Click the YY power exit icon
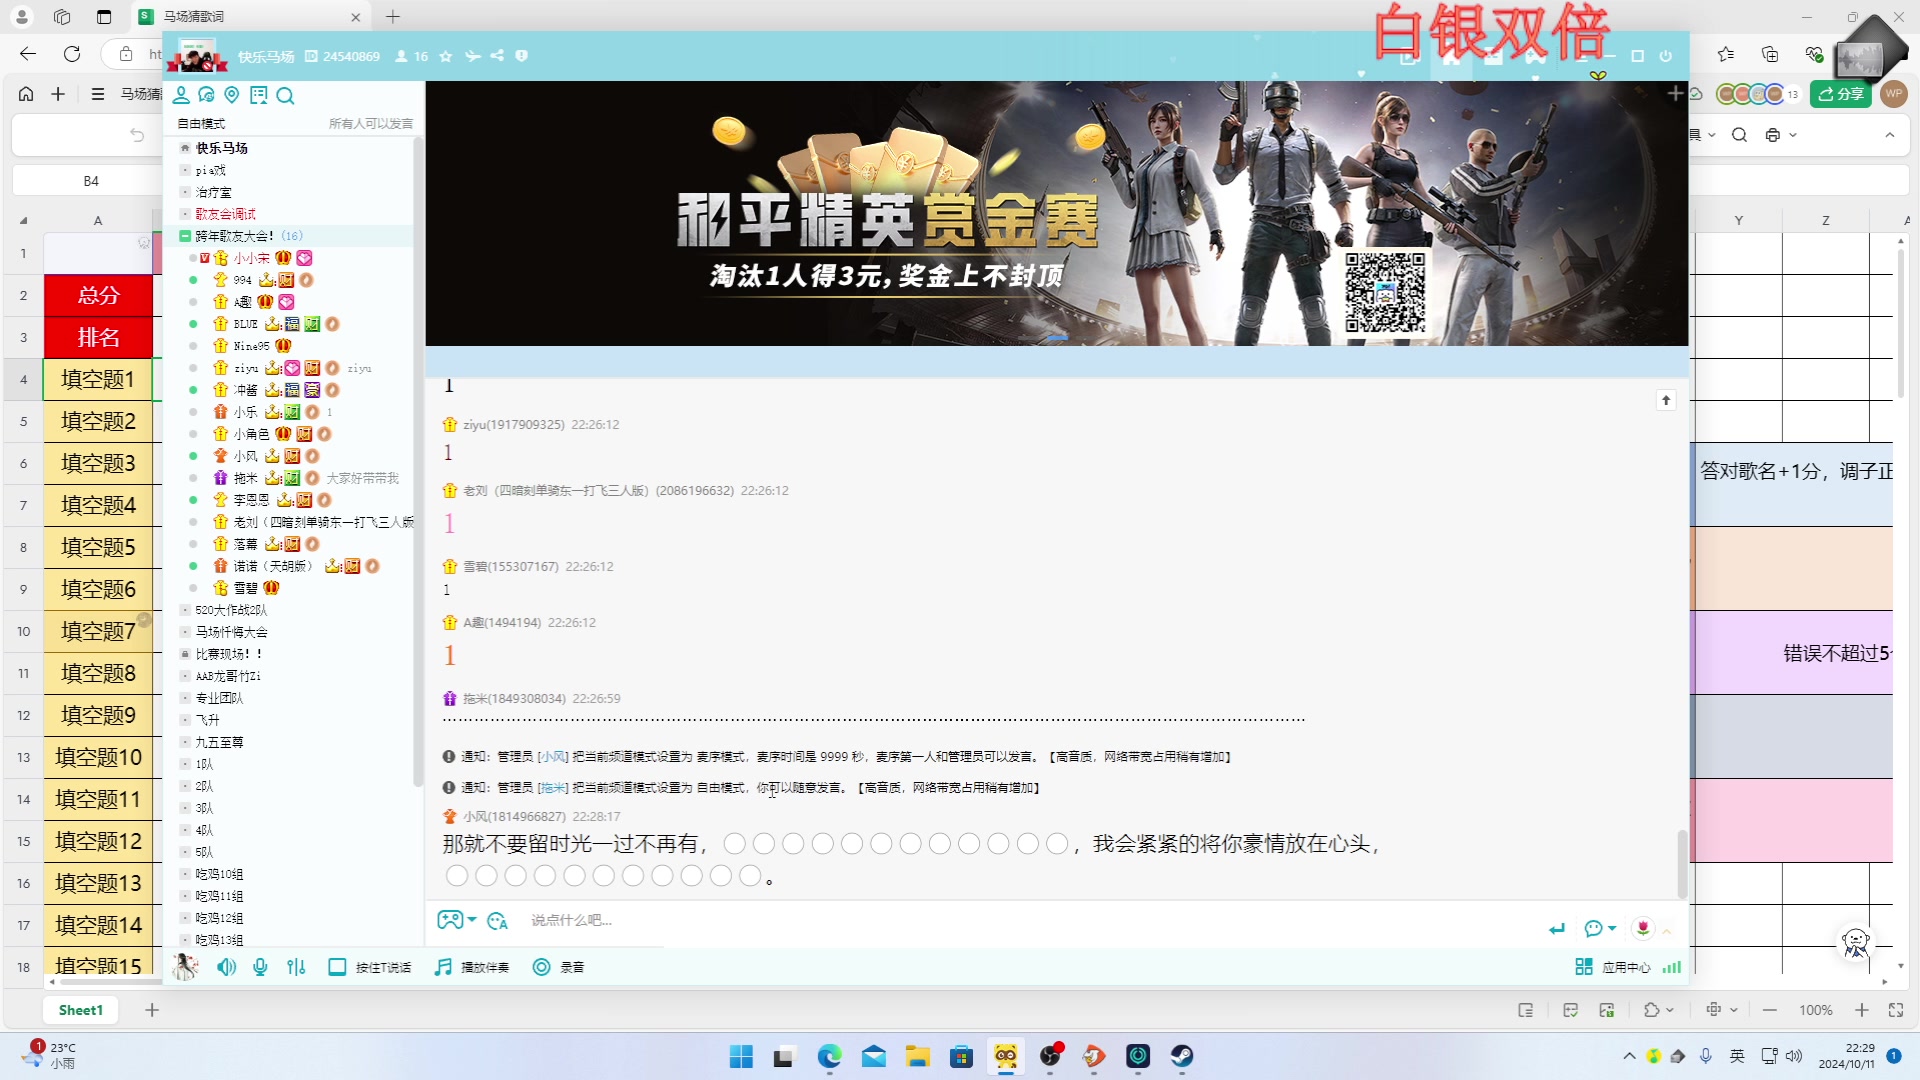This screenshot has width=1920, height=1080. click(1665, 56)
